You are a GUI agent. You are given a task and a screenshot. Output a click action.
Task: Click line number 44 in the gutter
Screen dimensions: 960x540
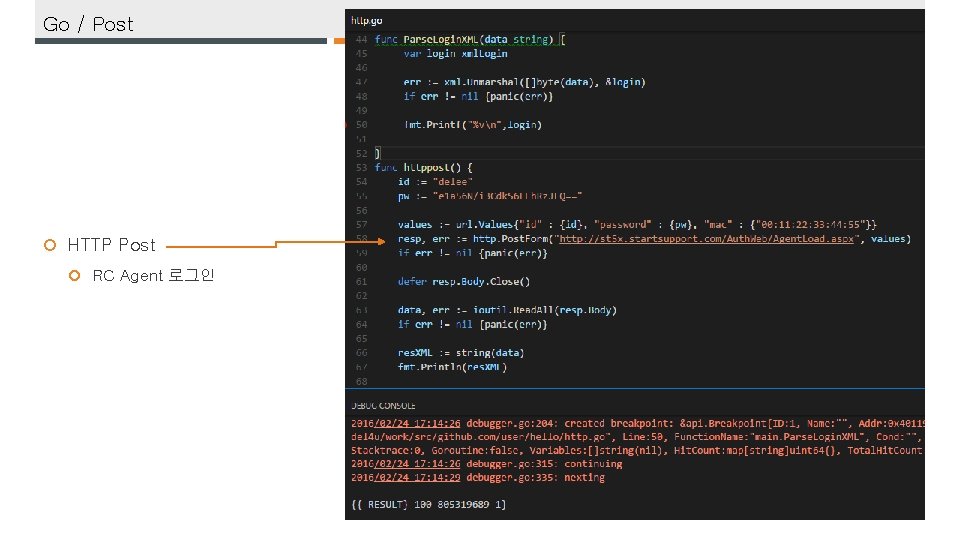(361, 40)
